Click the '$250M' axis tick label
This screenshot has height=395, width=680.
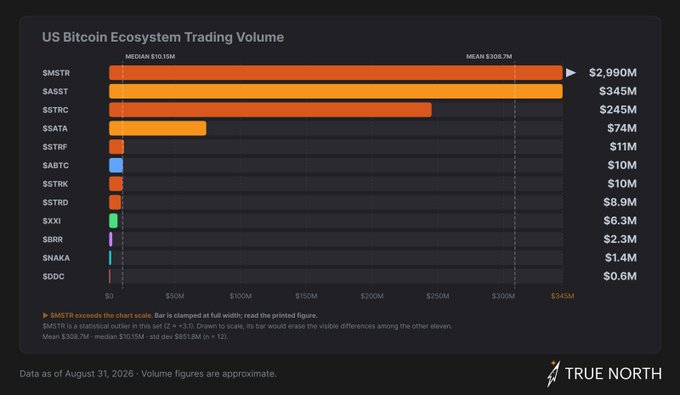click(x=438, y=296)
